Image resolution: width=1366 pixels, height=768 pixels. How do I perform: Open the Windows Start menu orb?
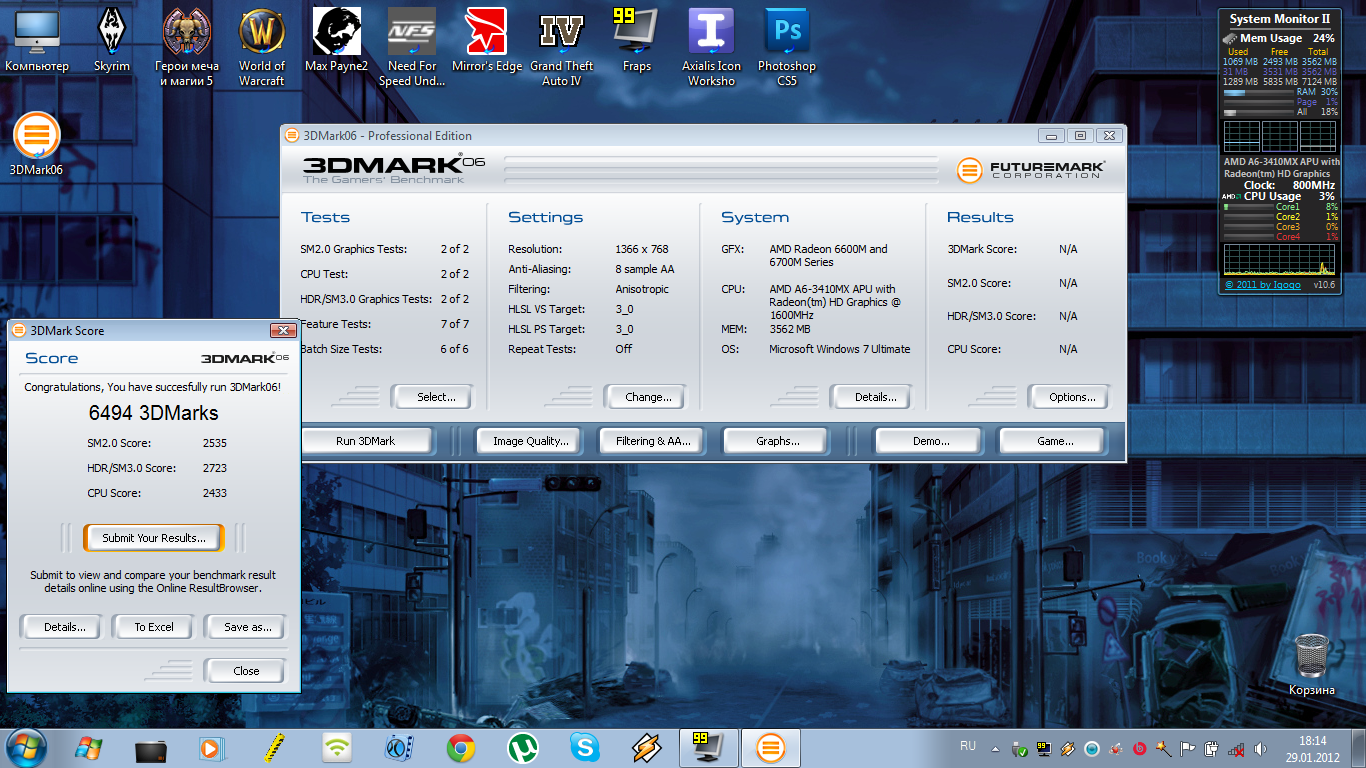click(x=26, y=747)
